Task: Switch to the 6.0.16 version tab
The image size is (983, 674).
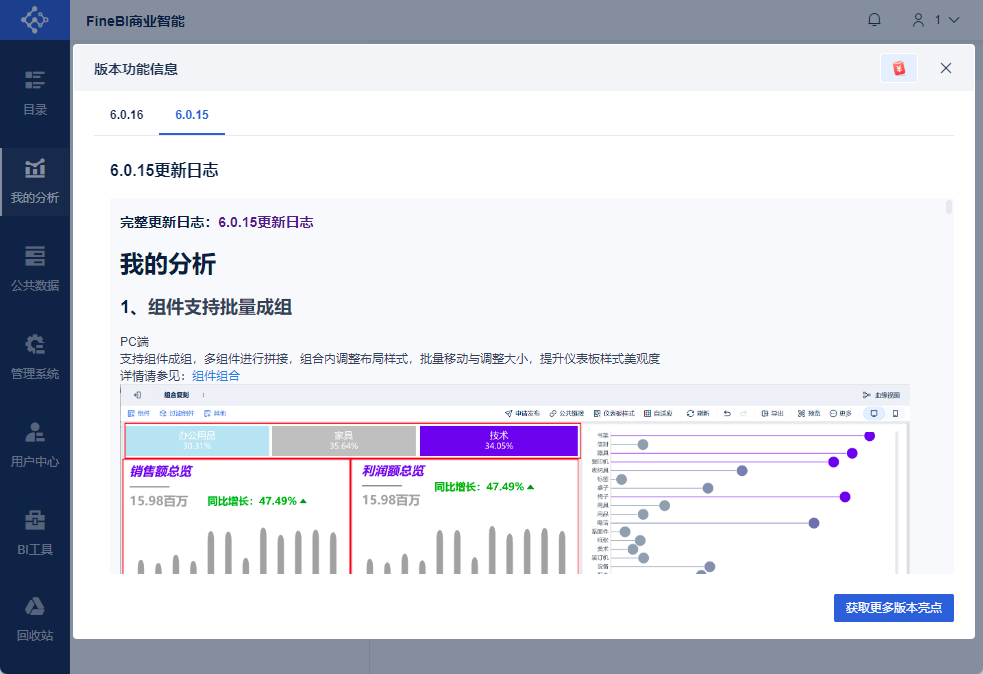Action: pos(125,114)
